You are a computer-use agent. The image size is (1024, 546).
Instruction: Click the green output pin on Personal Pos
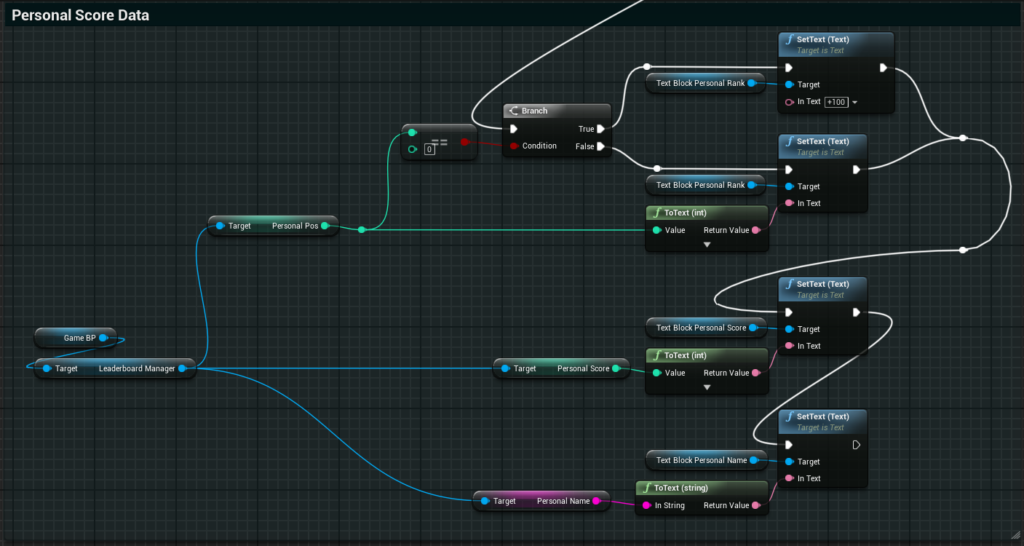[x=325, y=226]
